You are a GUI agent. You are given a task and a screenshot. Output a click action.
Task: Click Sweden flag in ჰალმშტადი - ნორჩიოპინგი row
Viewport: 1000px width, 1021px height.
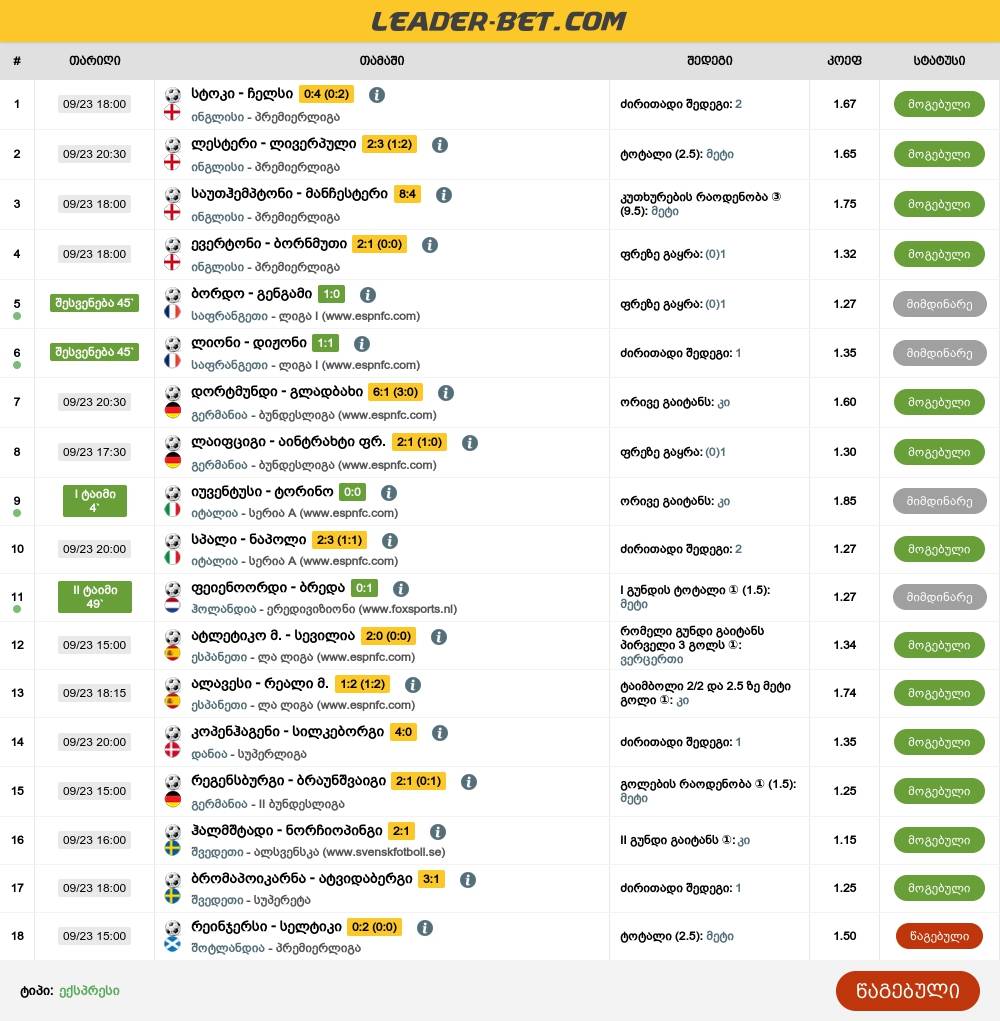pyautogui.click(x=172, y=848)
